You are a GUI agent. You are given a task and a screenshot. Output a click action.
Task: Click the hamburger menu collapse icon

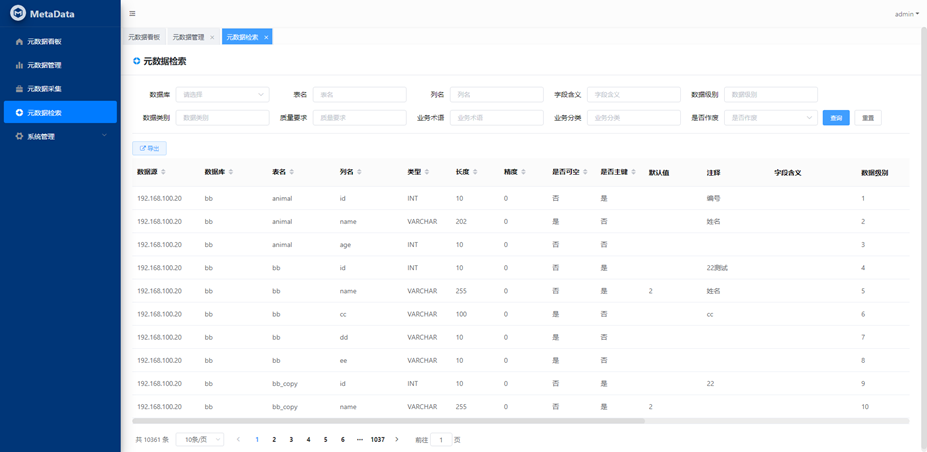click(132, 14)
